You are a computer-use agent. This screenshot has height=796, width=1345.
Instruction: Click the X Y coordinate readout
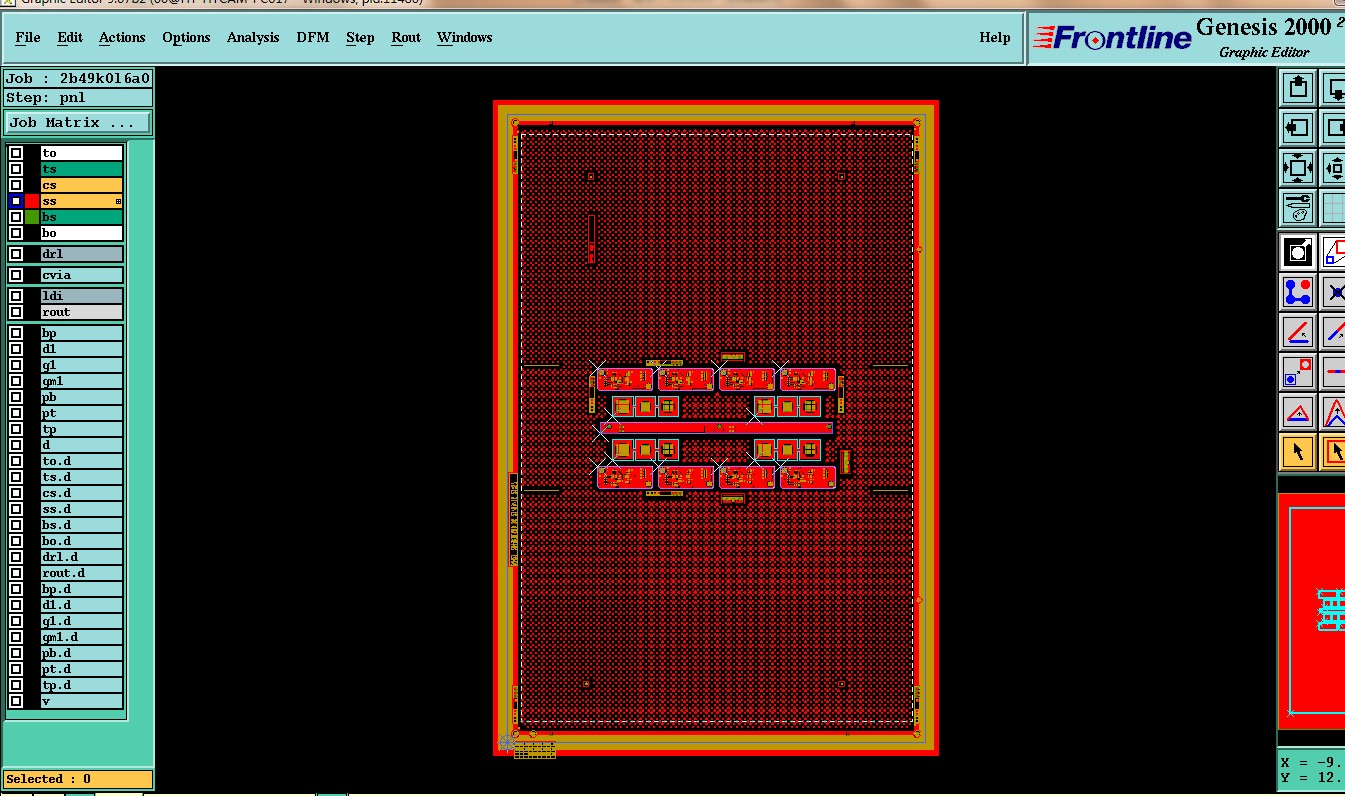(x=1312, y=770)
